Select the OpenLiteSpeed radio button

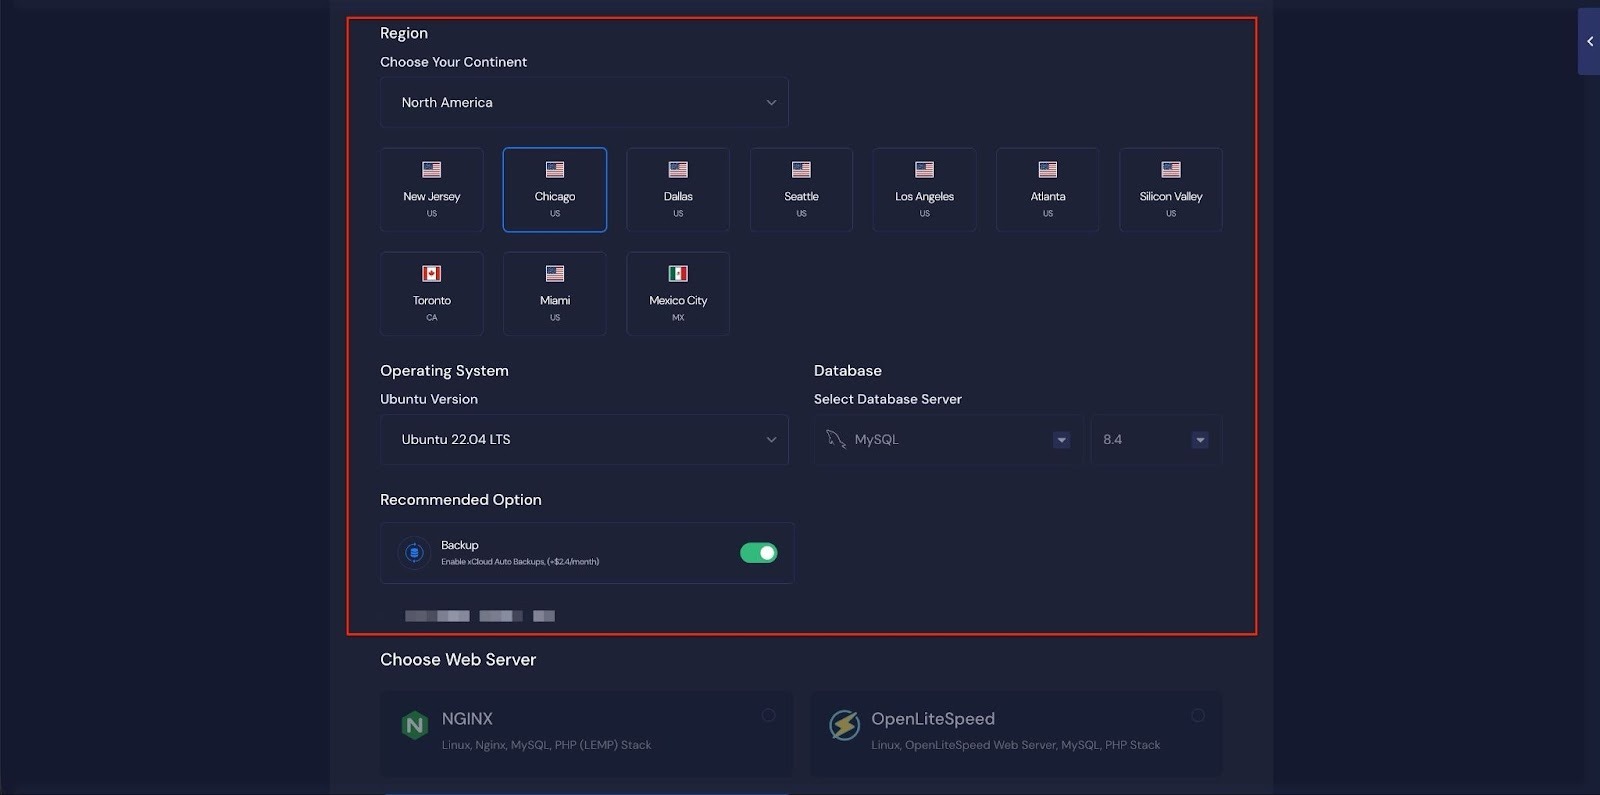coord(1197,715)
